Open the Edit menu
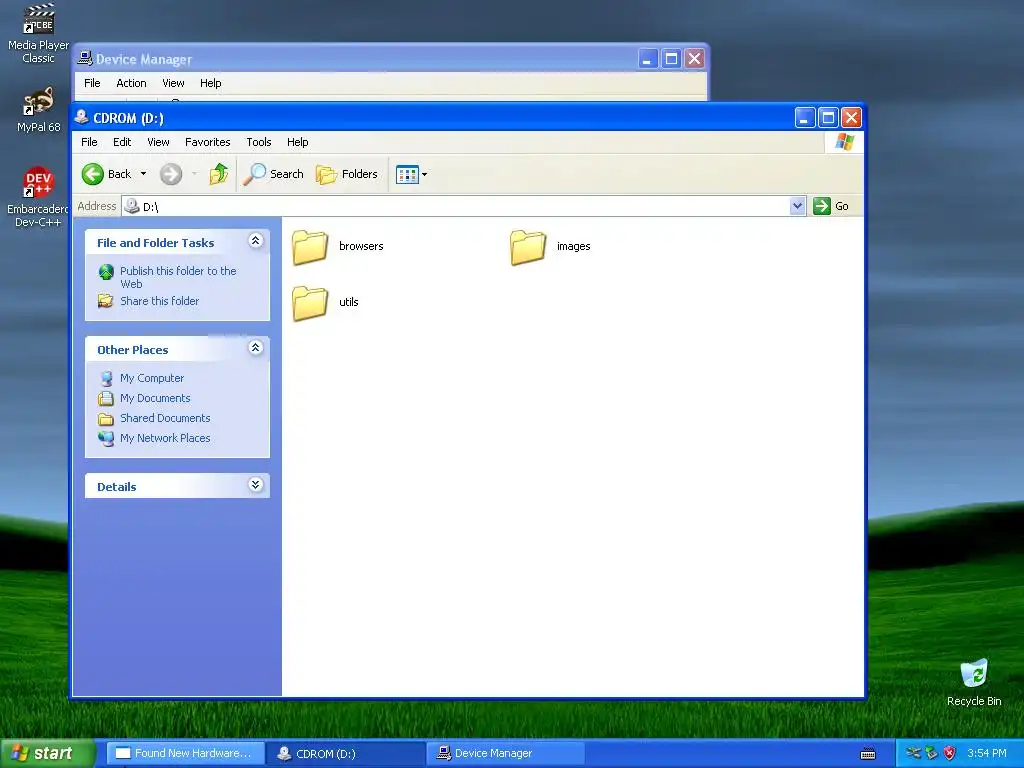Screen dimensions: 1024x768 122,142
